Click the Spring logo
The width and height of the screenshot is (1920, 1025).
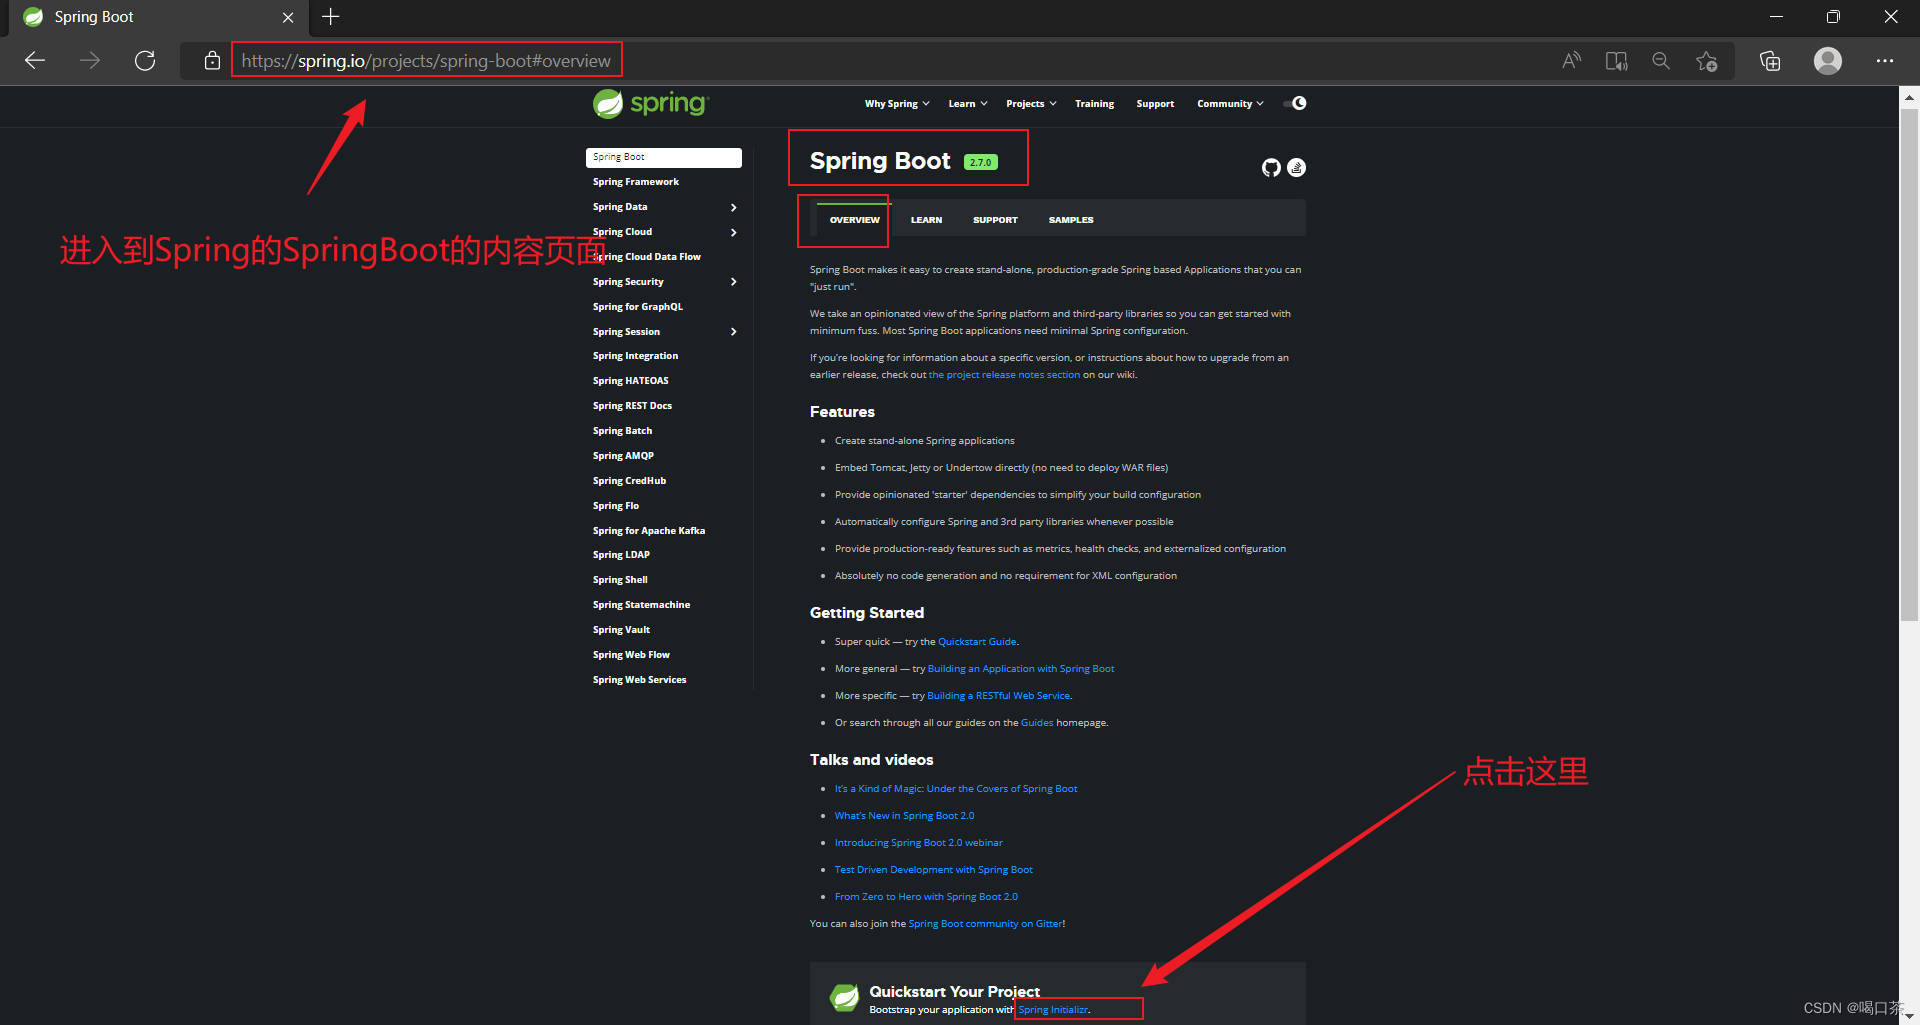tap(651, 103)
